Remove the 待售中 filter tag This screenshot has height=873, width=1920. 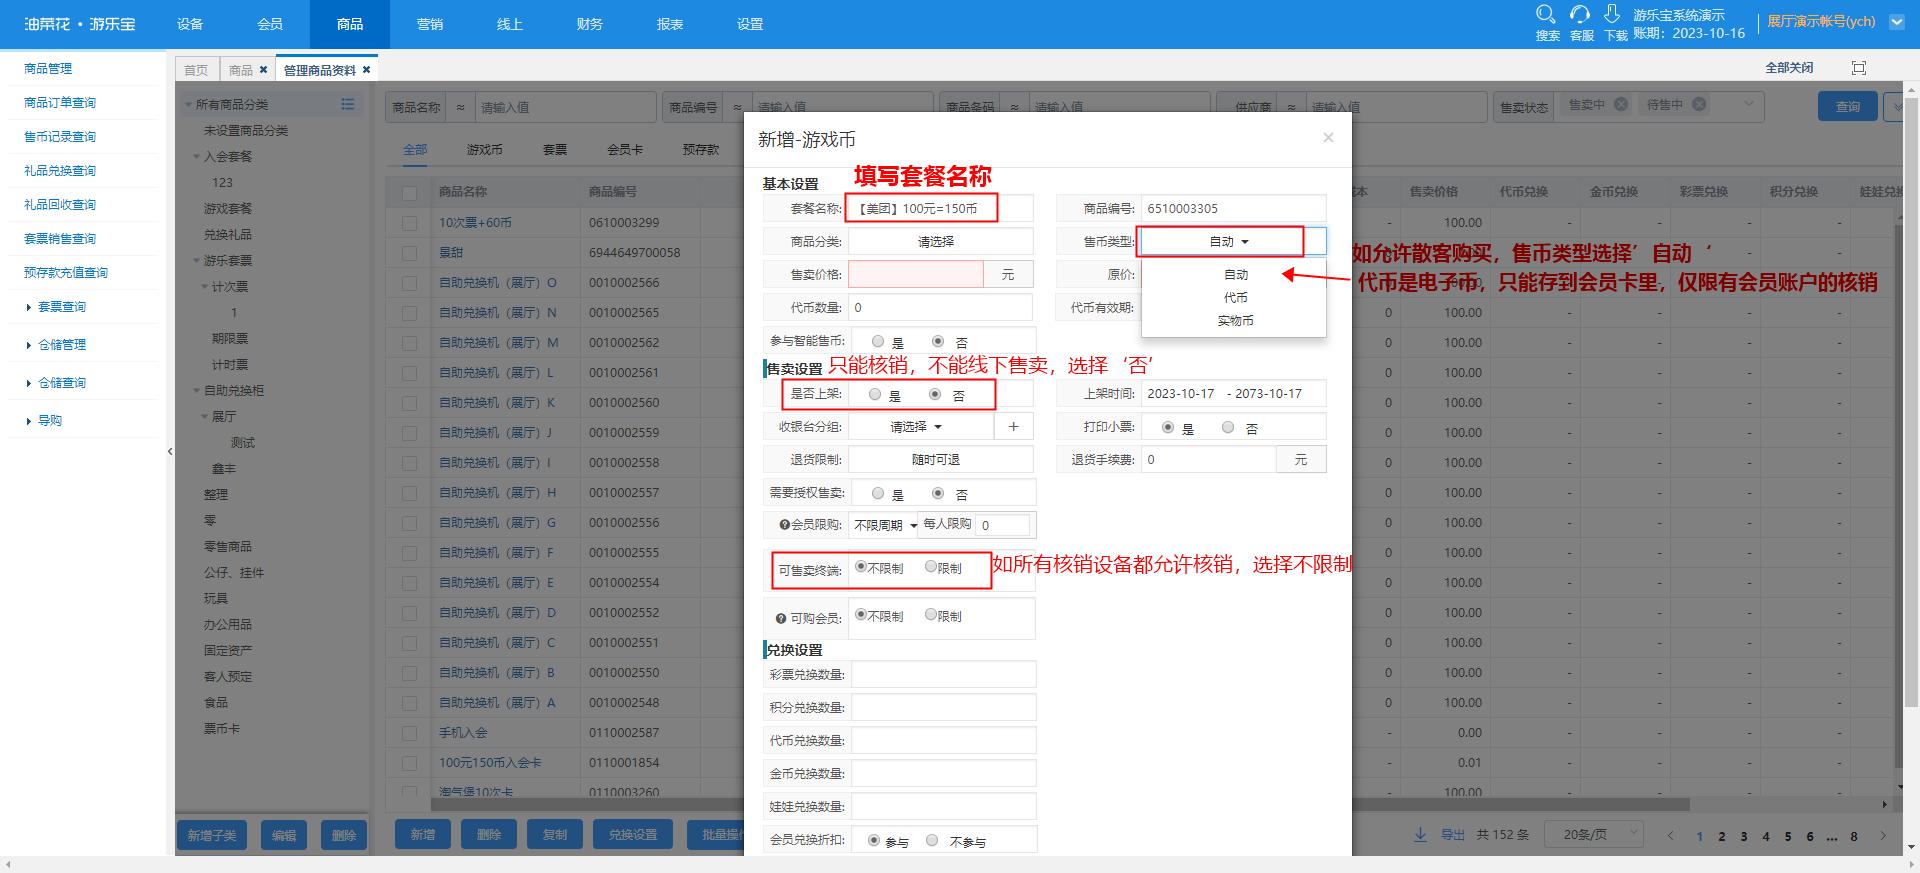click(1698, 104)
